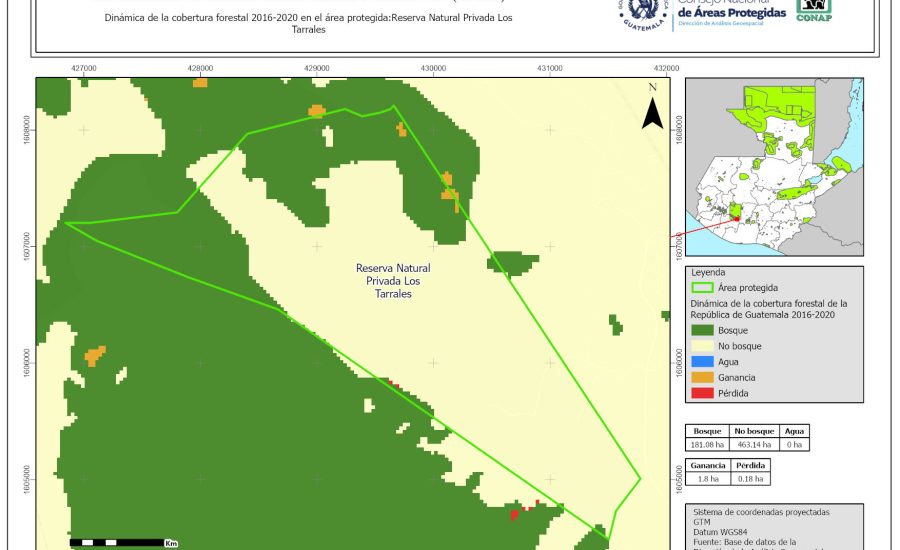This screenshot has width=900, height=550.
Task: Click the 1.8 ha Ganancia table cell
Action: (709, 479)
